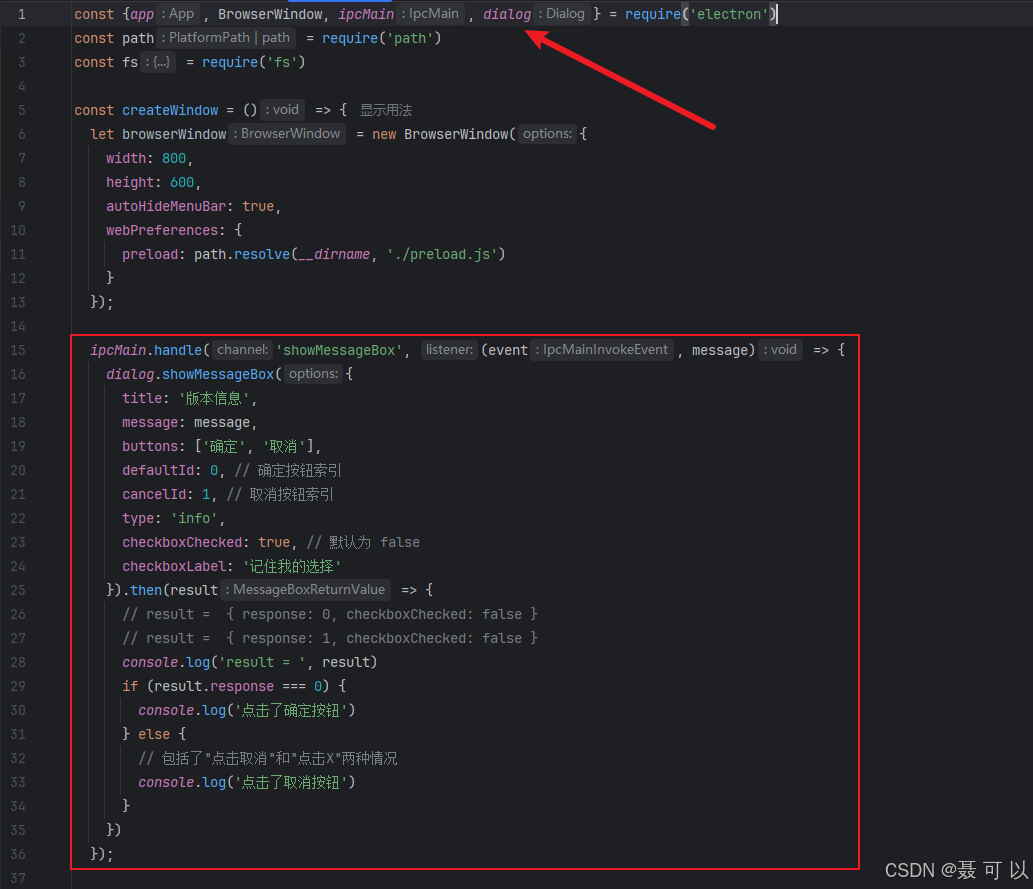Image resolution: width=1033 pixels, height=889 pixels.
Task: Click line number 25 in the gutter
Action: (x=18, y=590)
